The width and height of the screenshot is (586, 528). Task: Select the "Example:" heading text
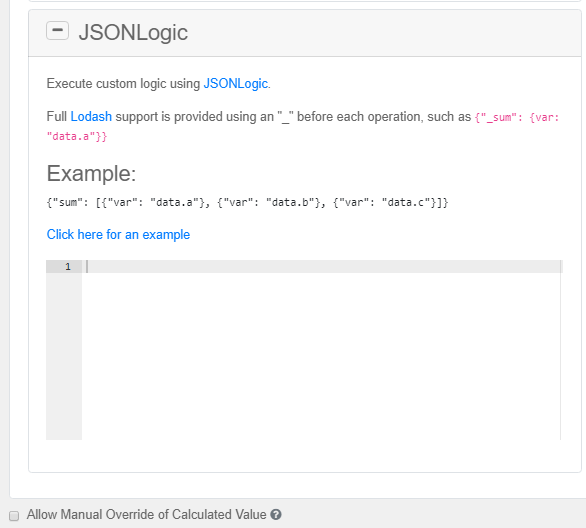click(91, 173)
